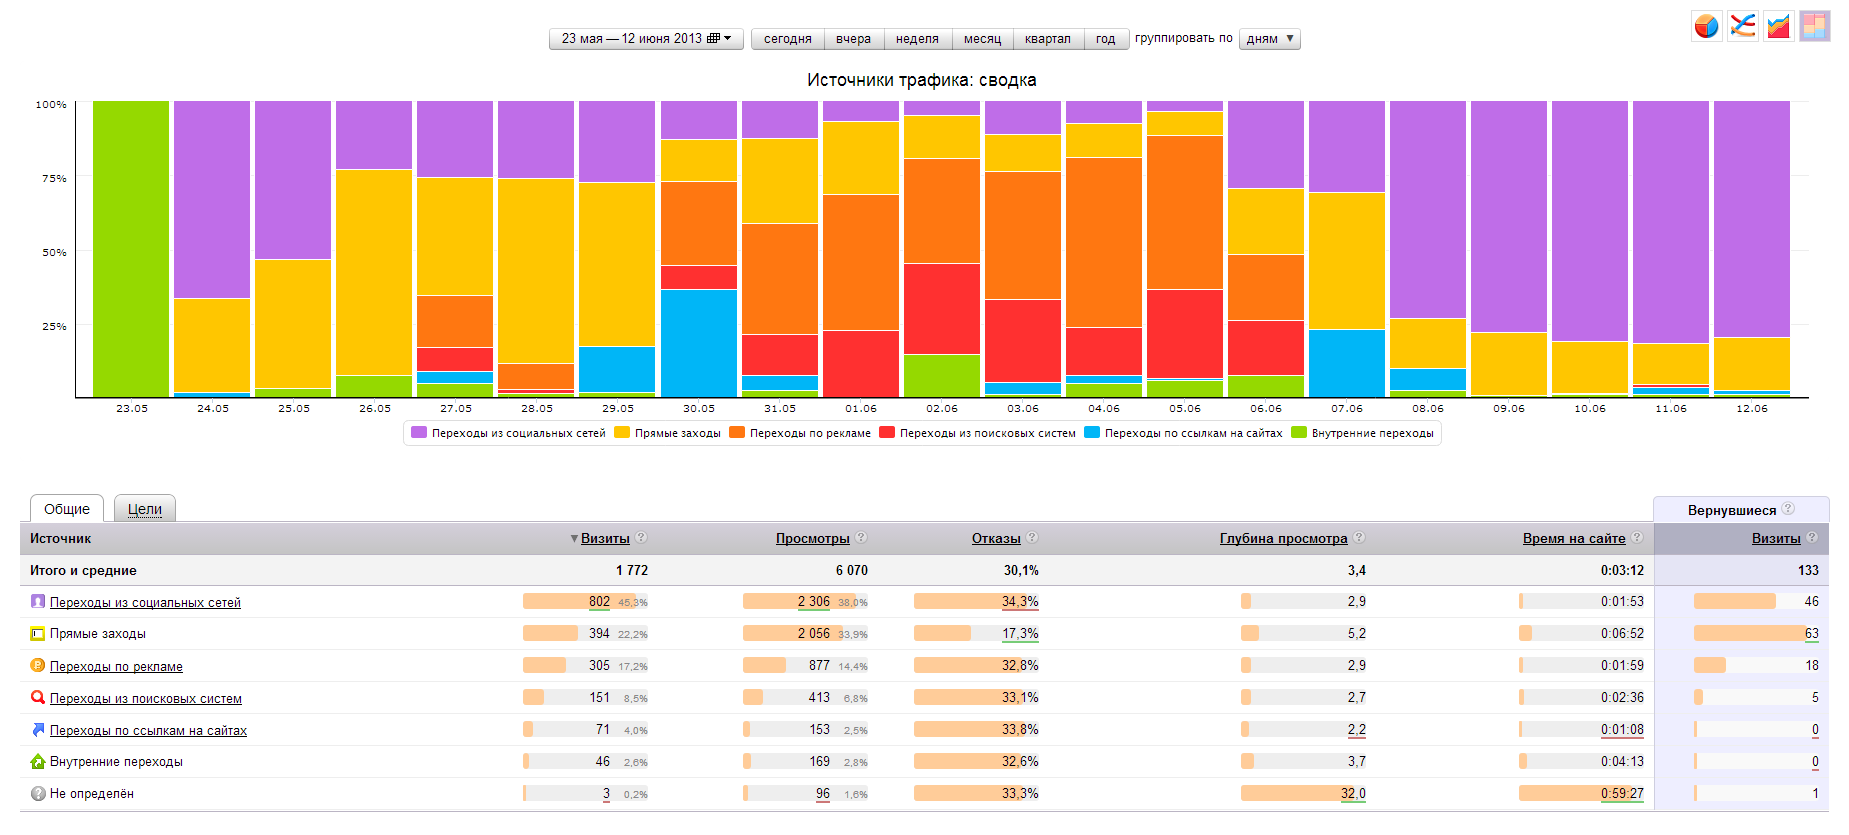The height and width of the screenshot is (835, 1849).
Task: Switch to the Цели tab
Action: point(145,509)
